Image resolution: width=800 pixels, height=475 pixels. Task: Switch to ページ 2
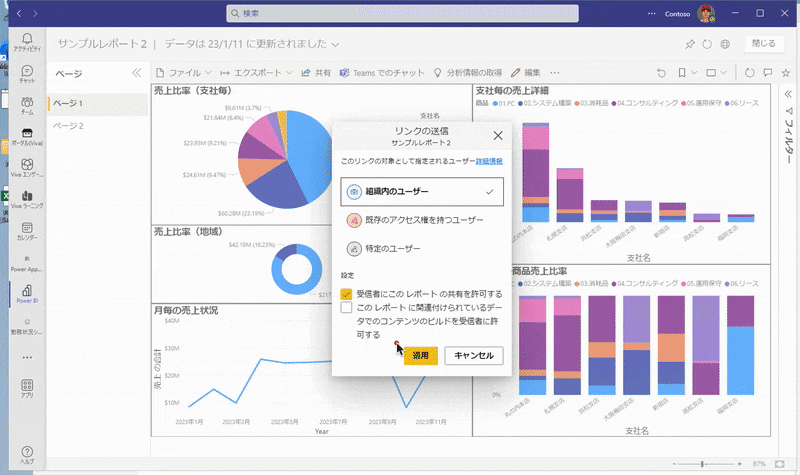[x=97, y=126]
